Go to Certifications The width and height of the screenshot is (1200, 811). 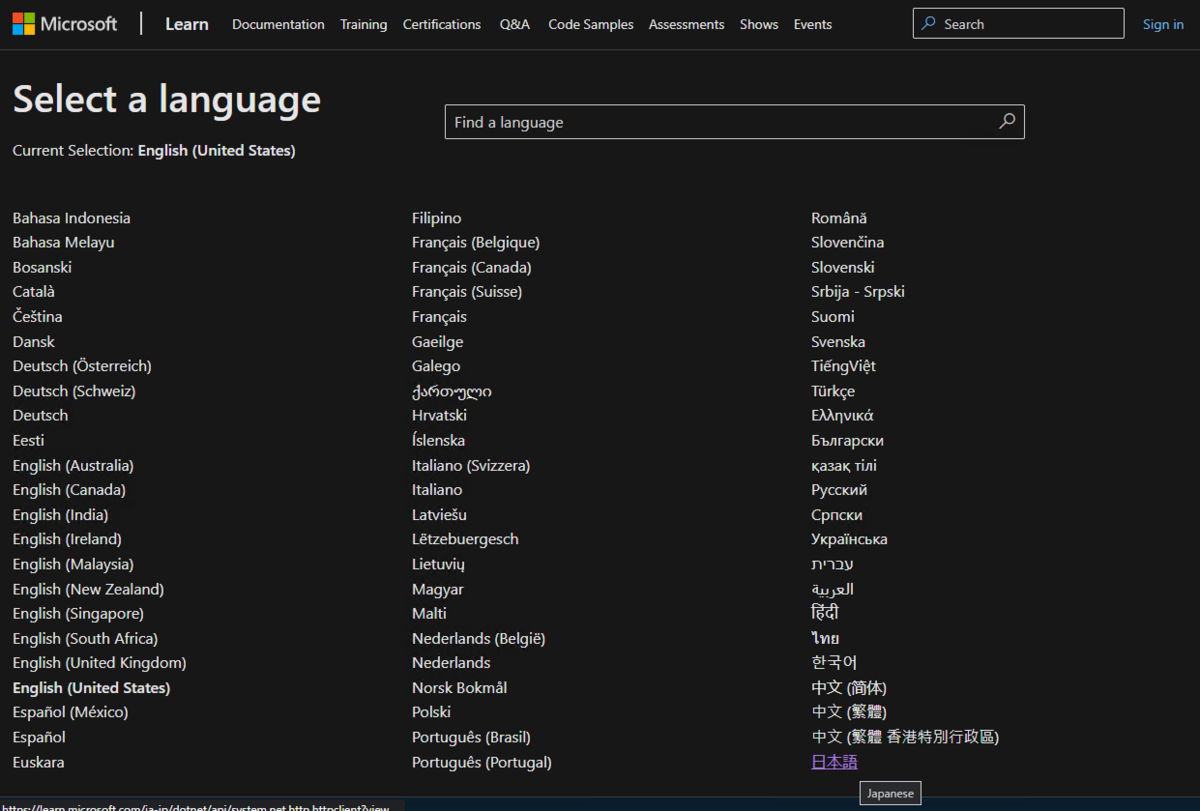[x=442, y=24]
